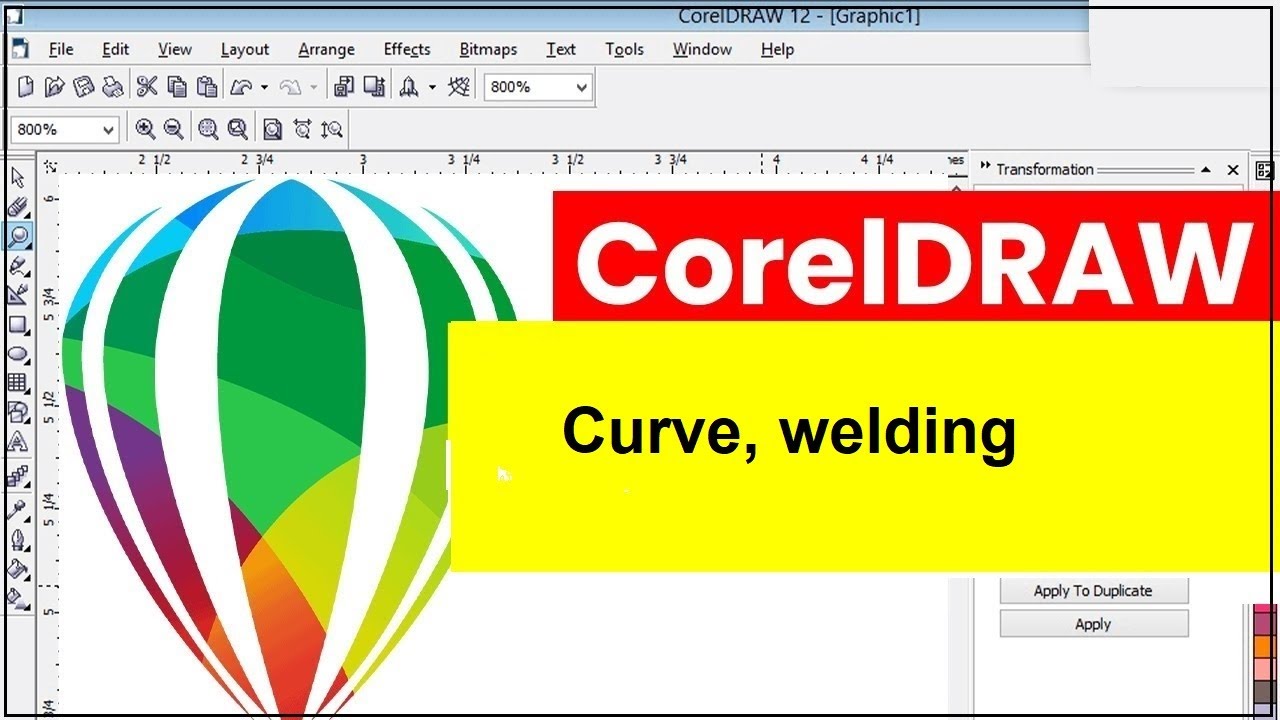Image resolution: width=1280 pixels, height=720 pixels.
Task: Click the New document icon
Action: 26,87
